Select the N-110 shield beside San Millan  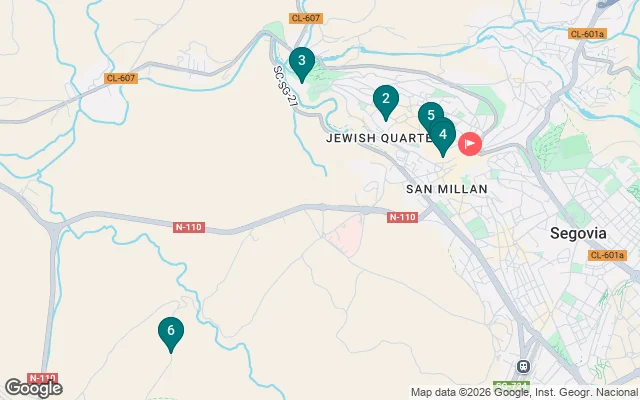pos(402,217)
